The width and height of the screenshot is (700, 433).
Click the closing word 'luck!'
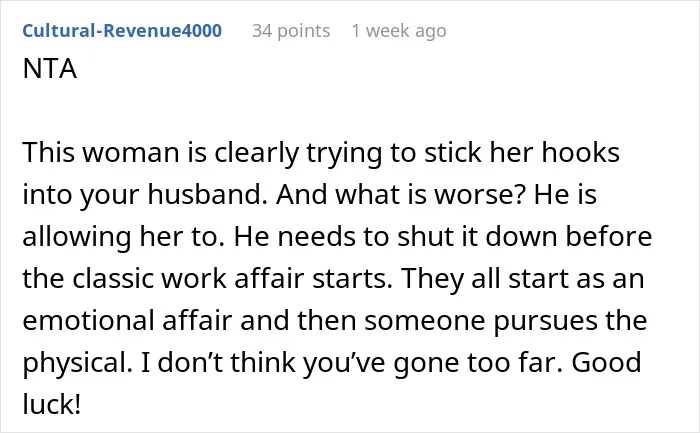[x=51, y=404]
